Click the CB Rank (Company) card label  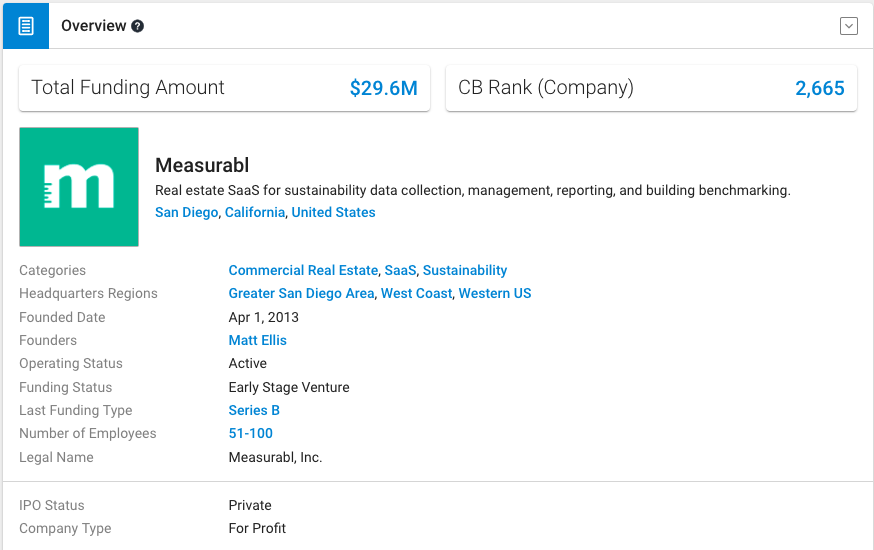(546, 87)
